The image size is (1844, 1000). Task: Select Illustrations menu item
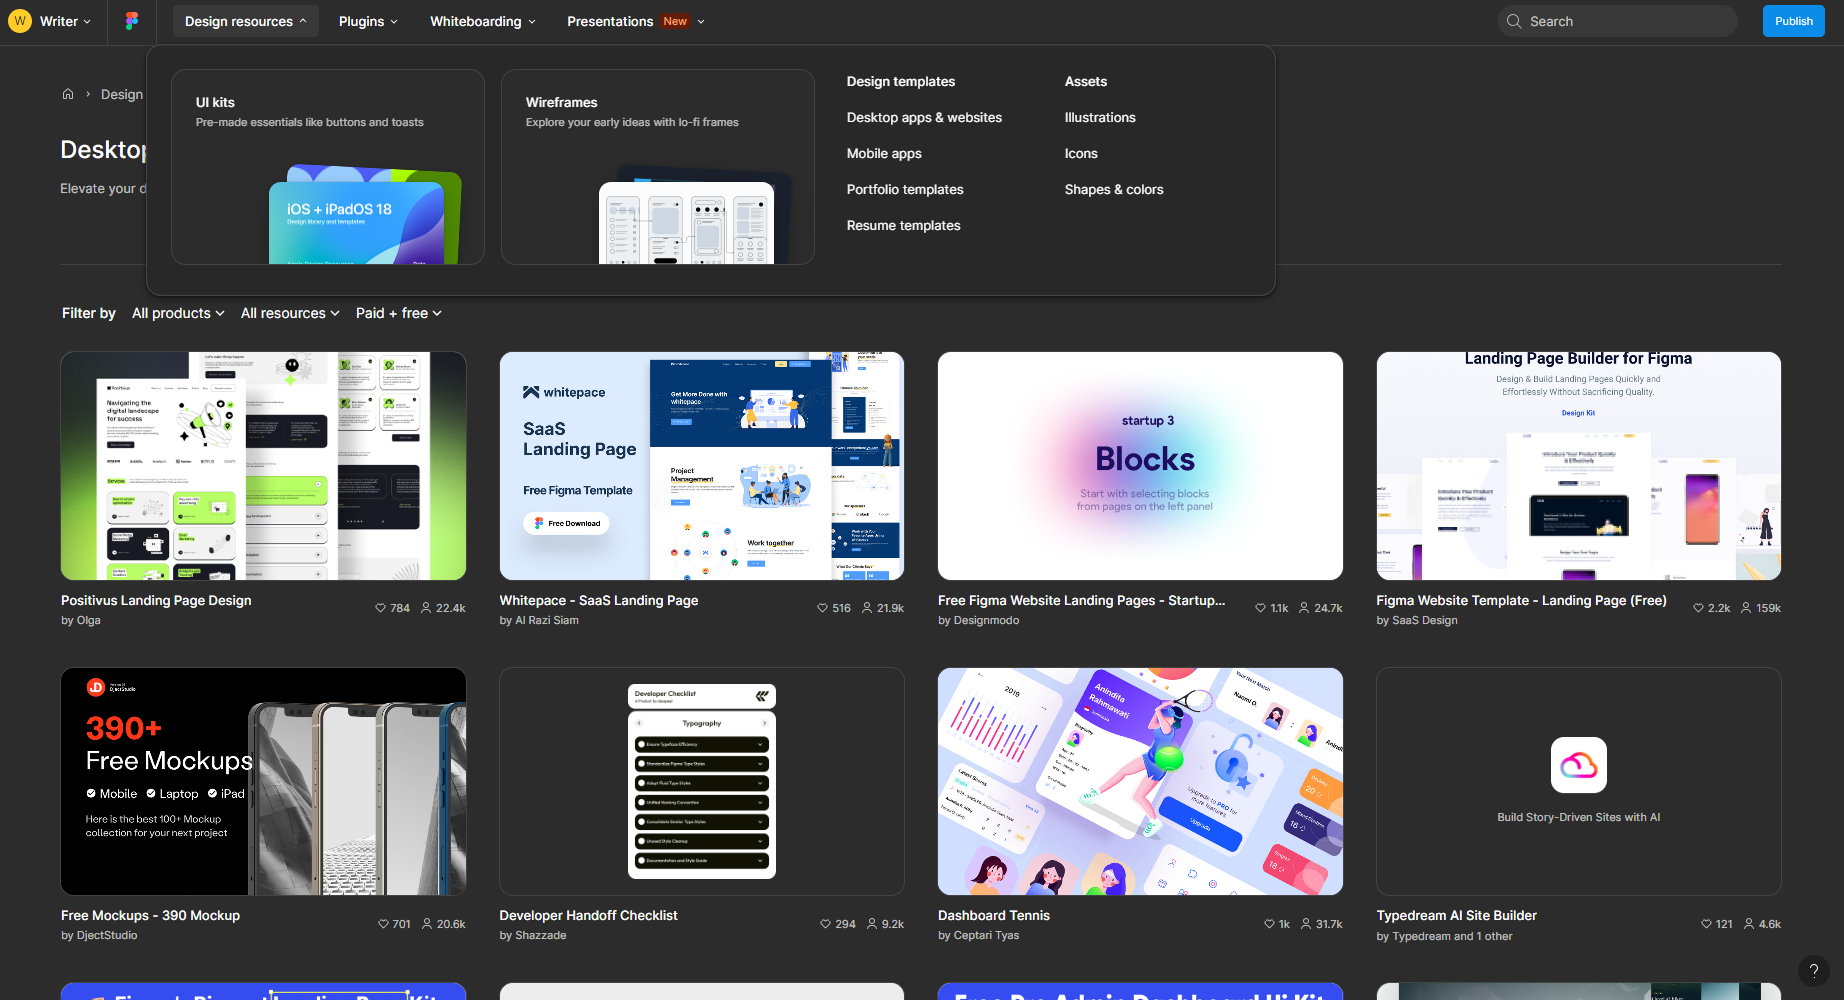coord(1100,117)
